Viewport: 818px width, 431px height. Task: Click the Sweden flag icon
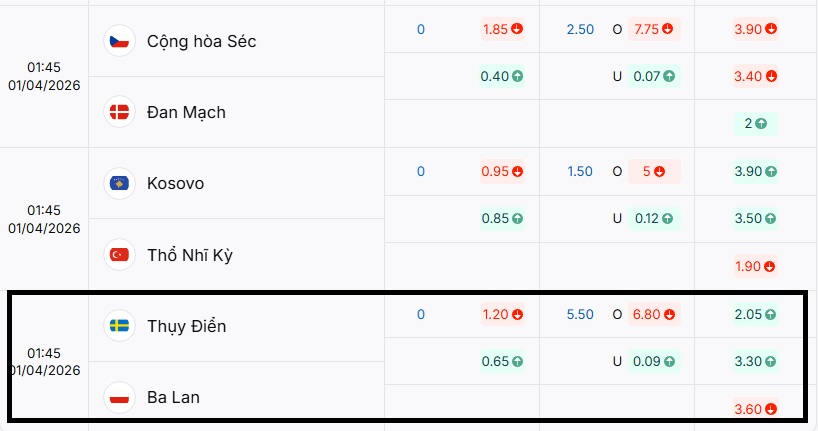pyautogui.click(x=119, y=326)
